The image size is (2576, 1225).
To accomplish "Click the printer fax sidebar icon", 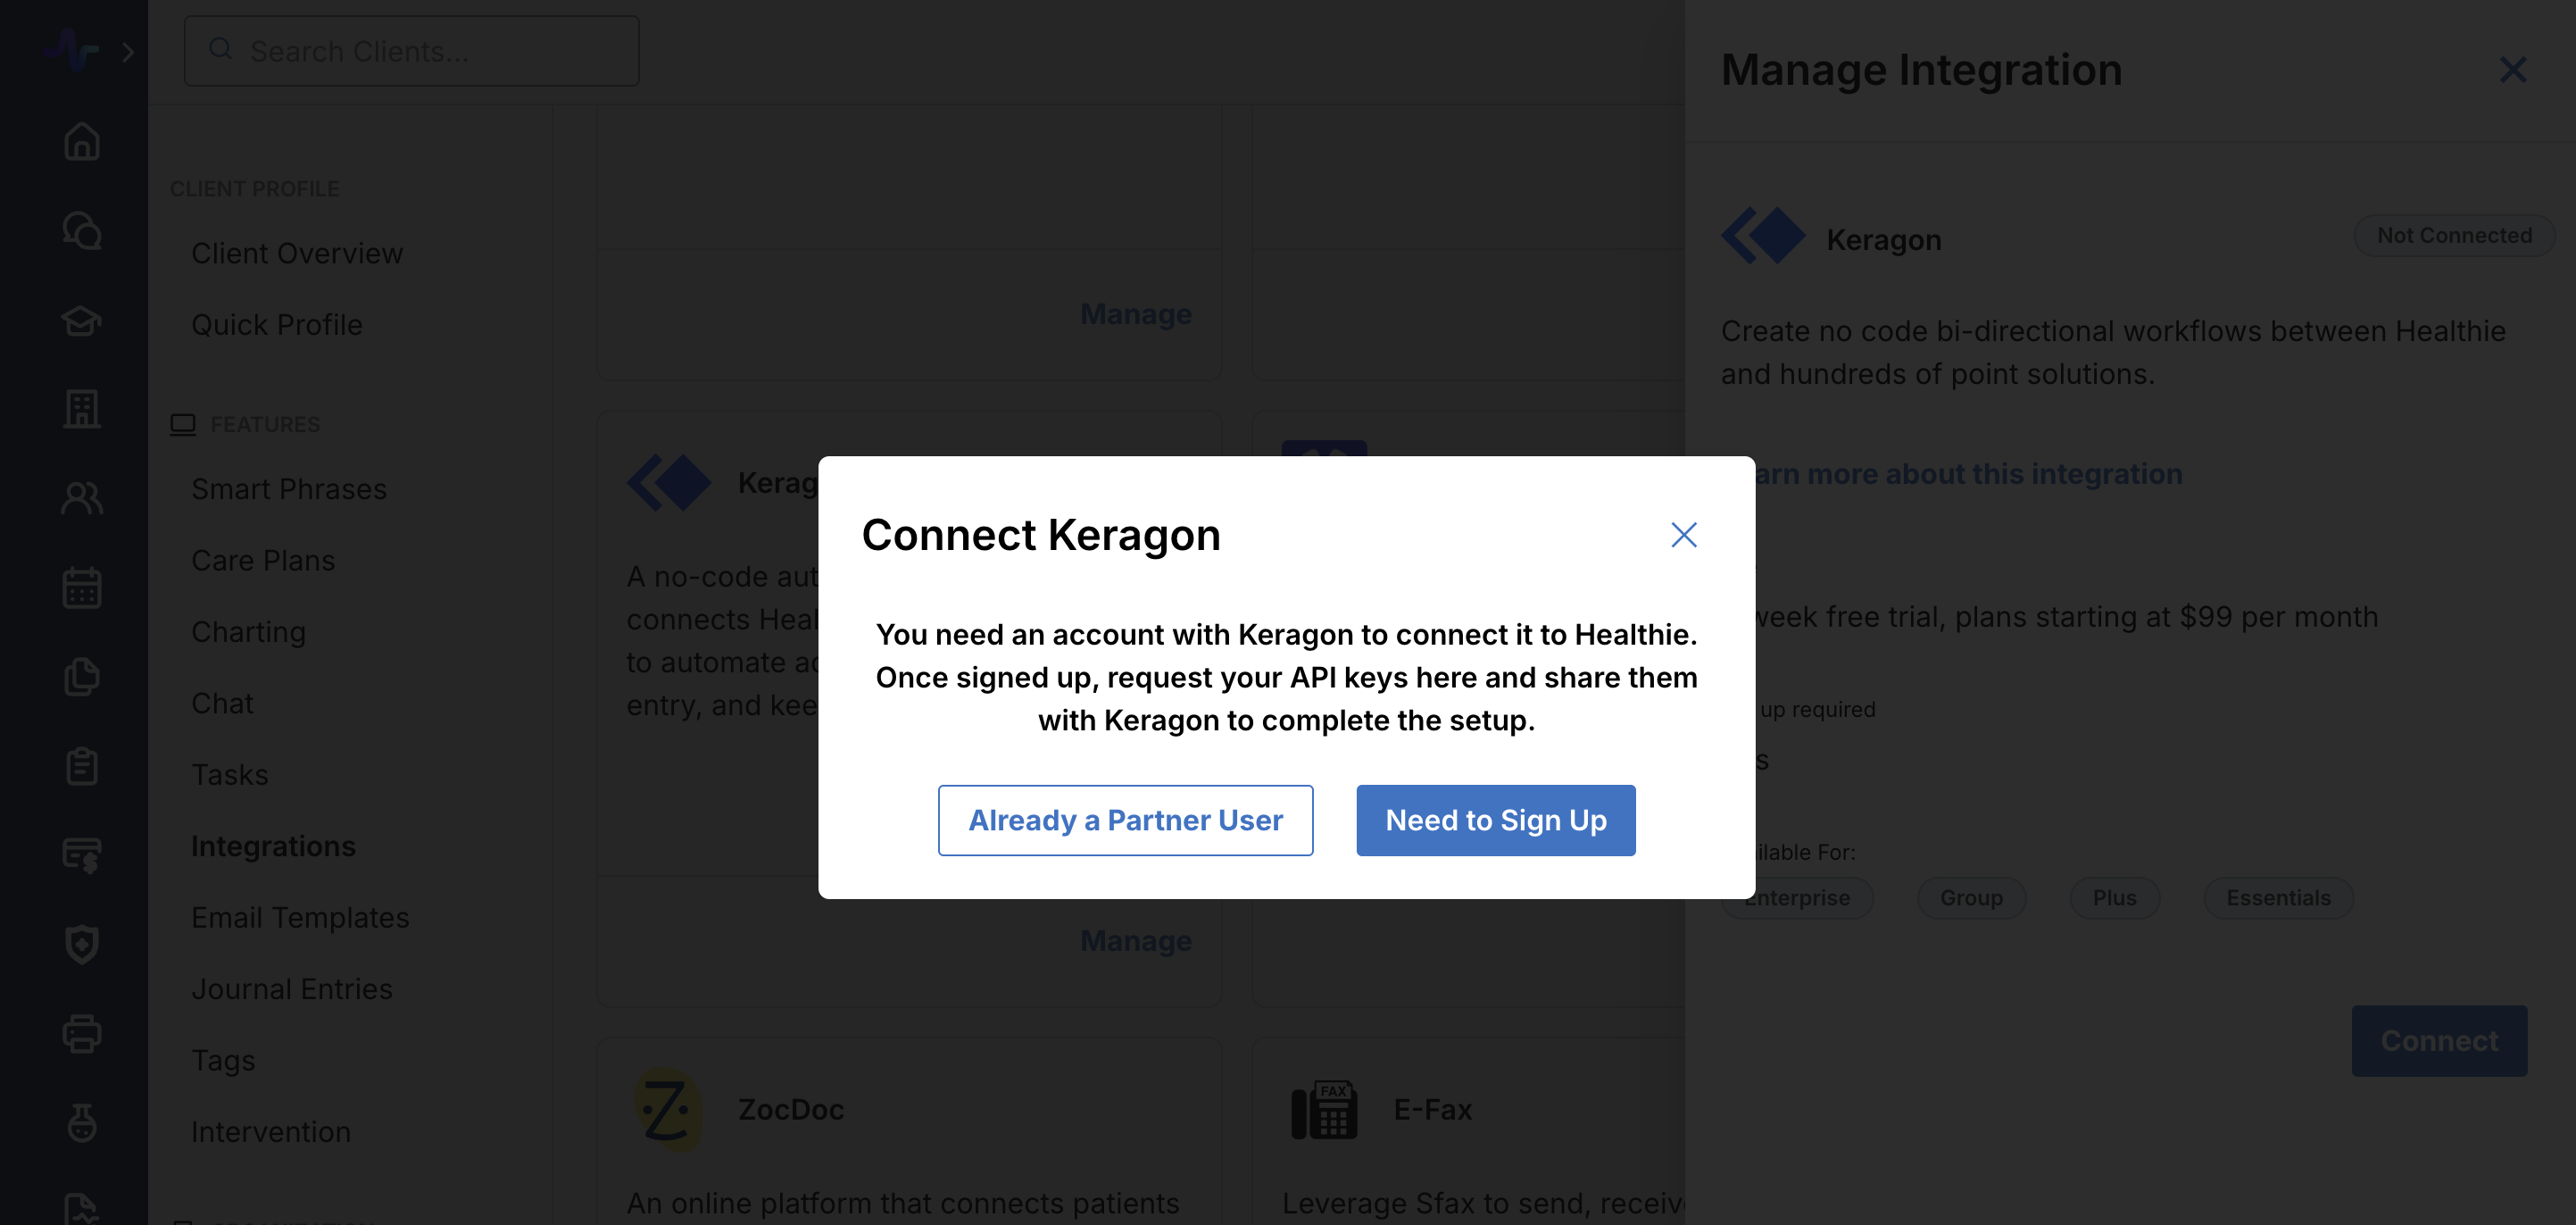I will tap(81, 1033).
